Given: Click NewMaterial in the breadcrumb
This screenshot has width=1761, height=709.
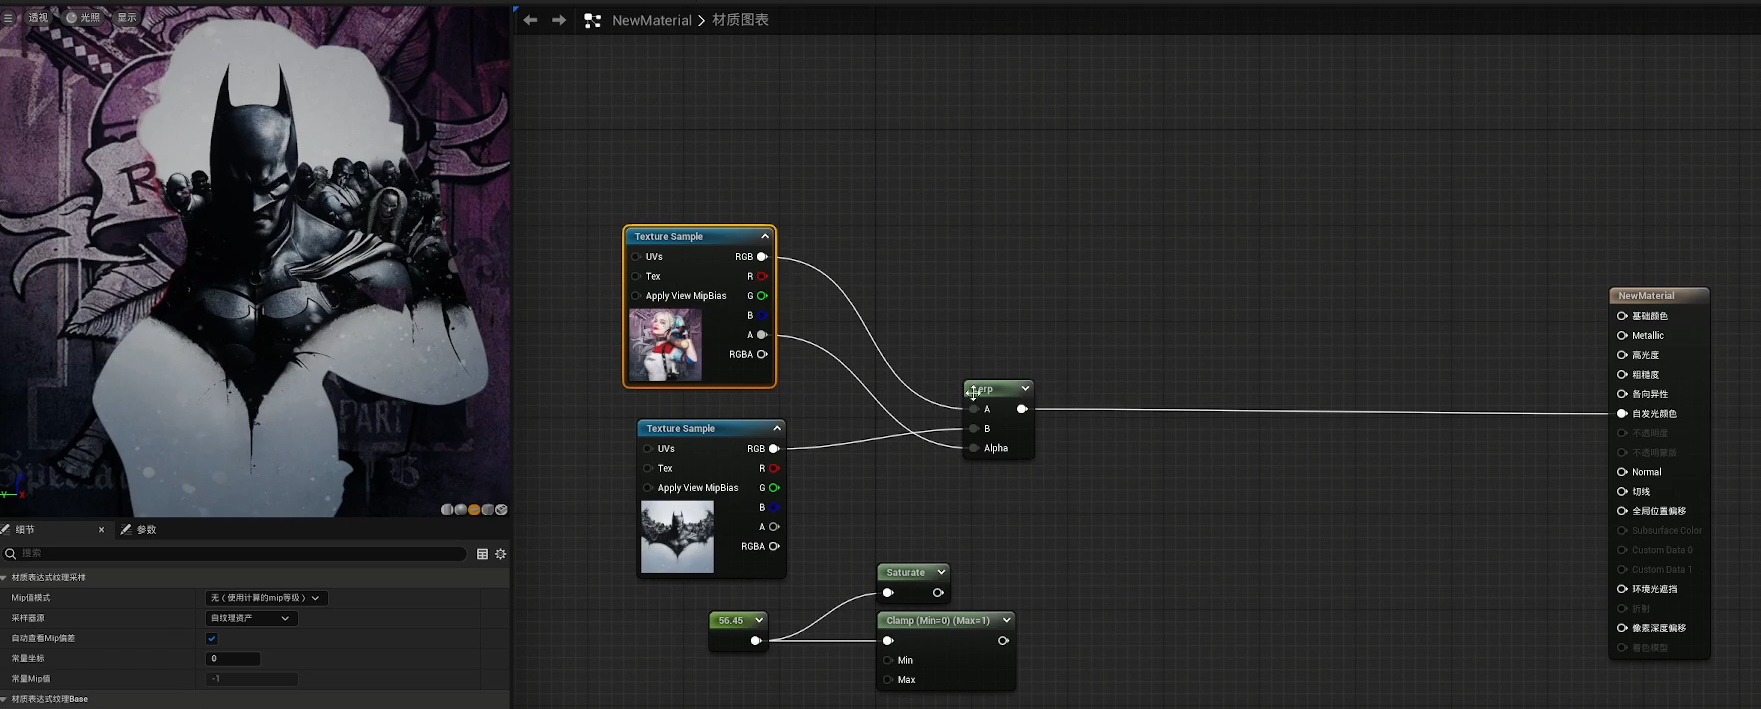Looking at the screenshot, I should click(x=651, y=20).
